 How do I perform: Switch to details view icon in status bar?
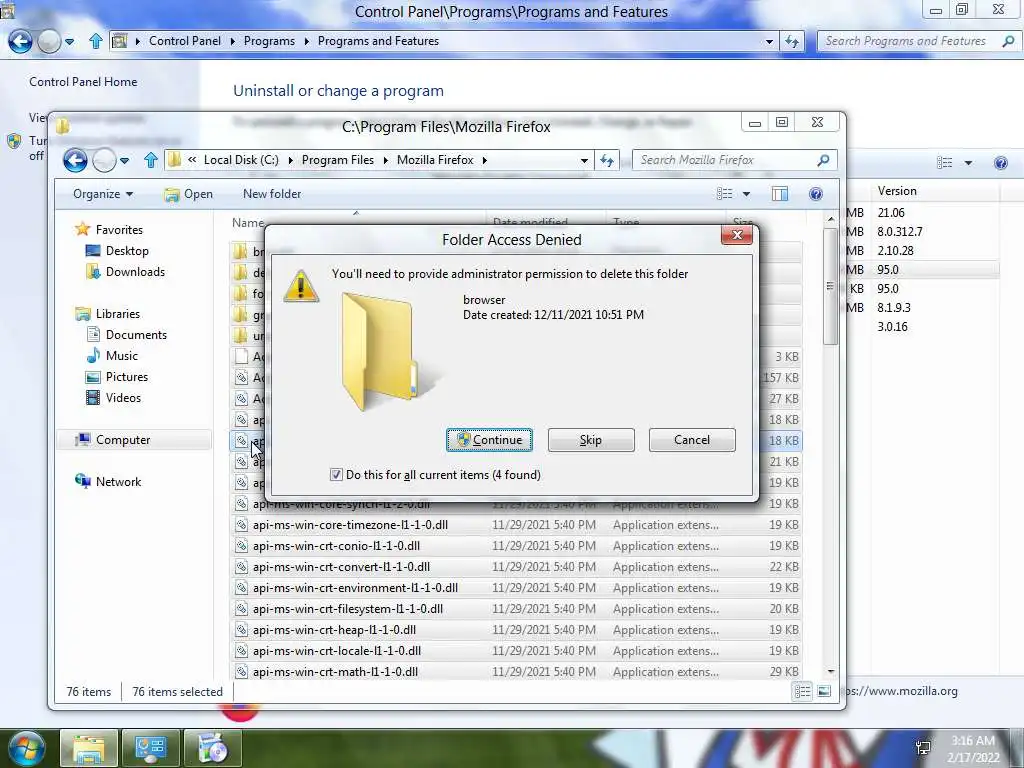coord(803,691)
